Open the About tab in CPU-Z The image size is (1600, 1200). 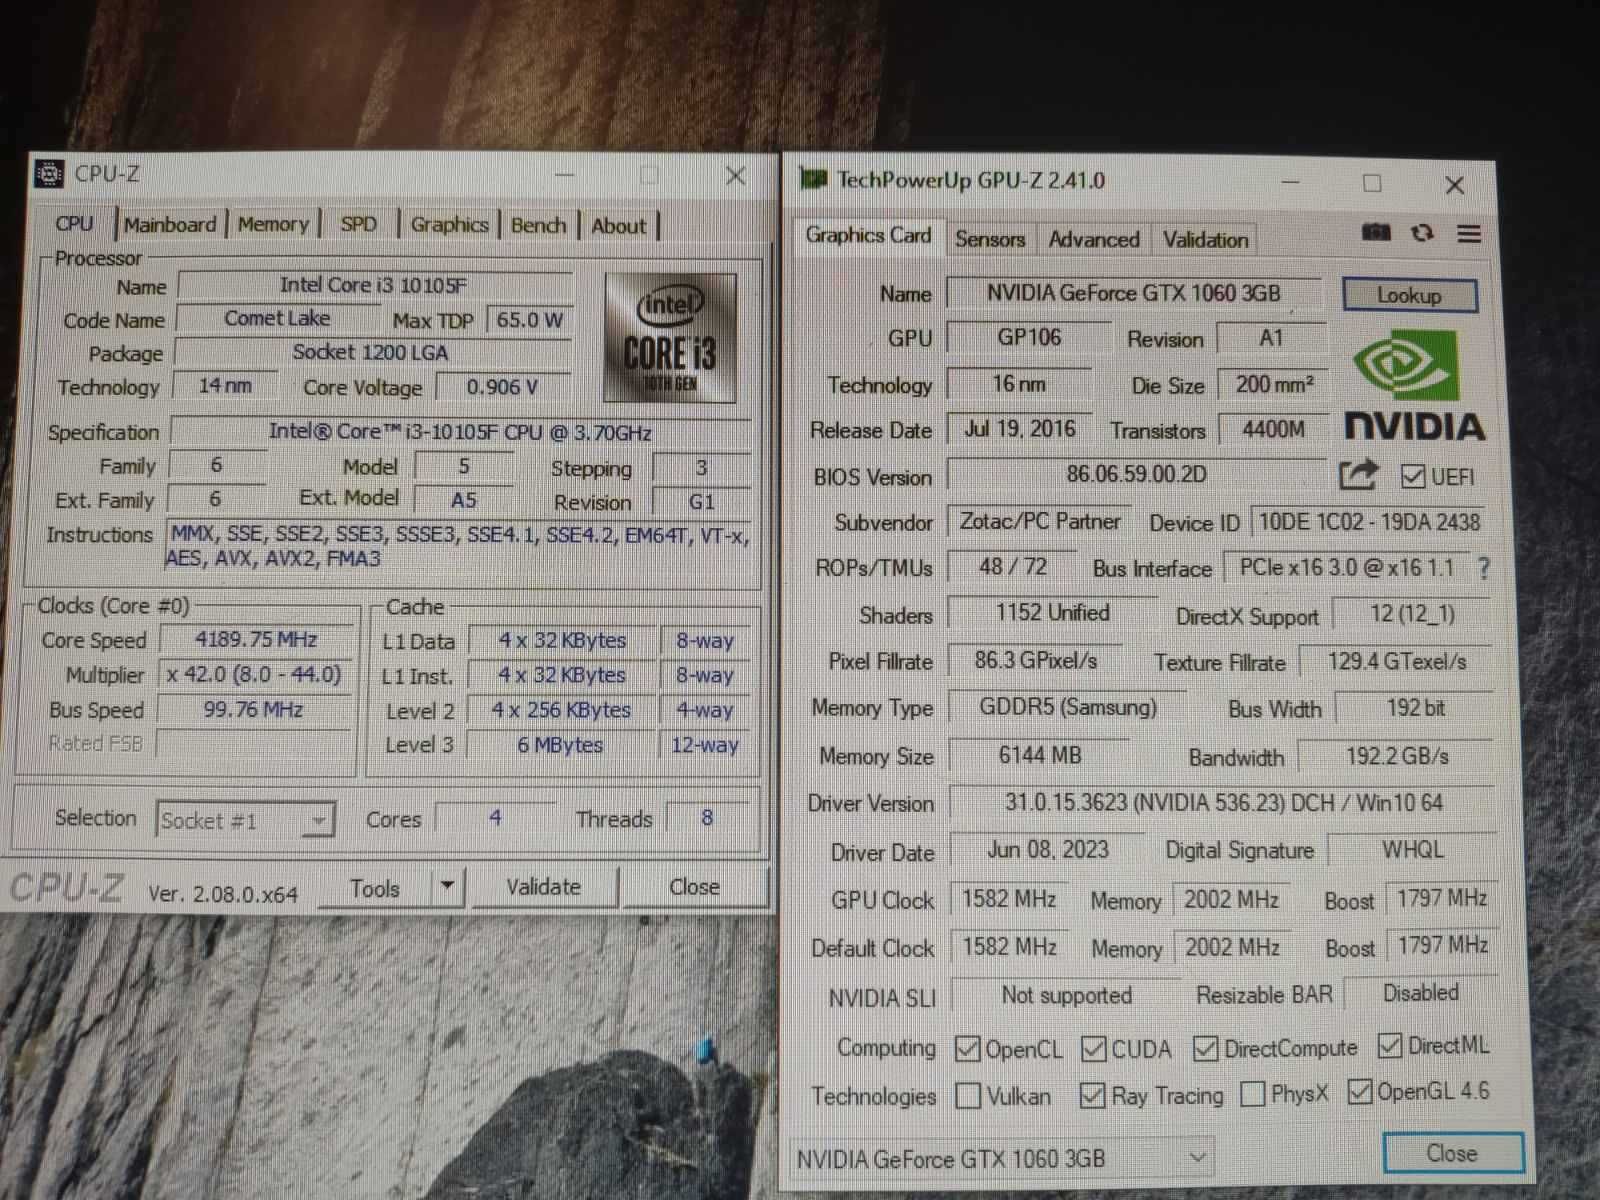pos(619,226)
